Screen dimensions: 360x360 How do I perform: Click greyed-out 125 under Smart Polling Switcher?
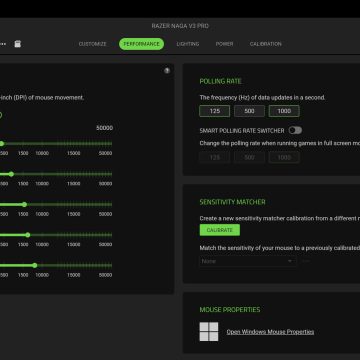215,157
